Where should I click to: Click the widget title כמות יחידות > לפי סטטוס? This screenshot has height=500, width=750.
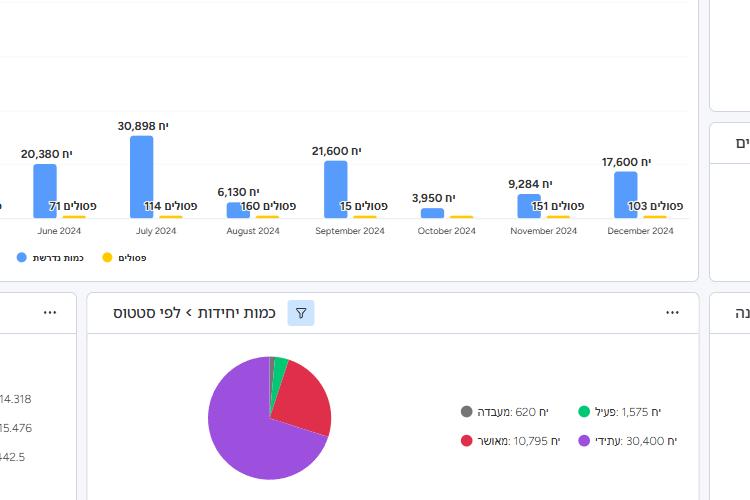click(198, 313)
